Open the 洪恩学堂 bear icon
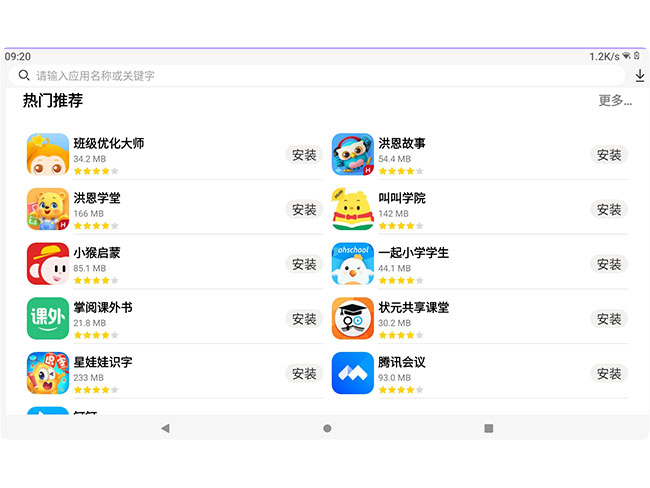The height and width of the screenshot is (488, 650). 47,209
